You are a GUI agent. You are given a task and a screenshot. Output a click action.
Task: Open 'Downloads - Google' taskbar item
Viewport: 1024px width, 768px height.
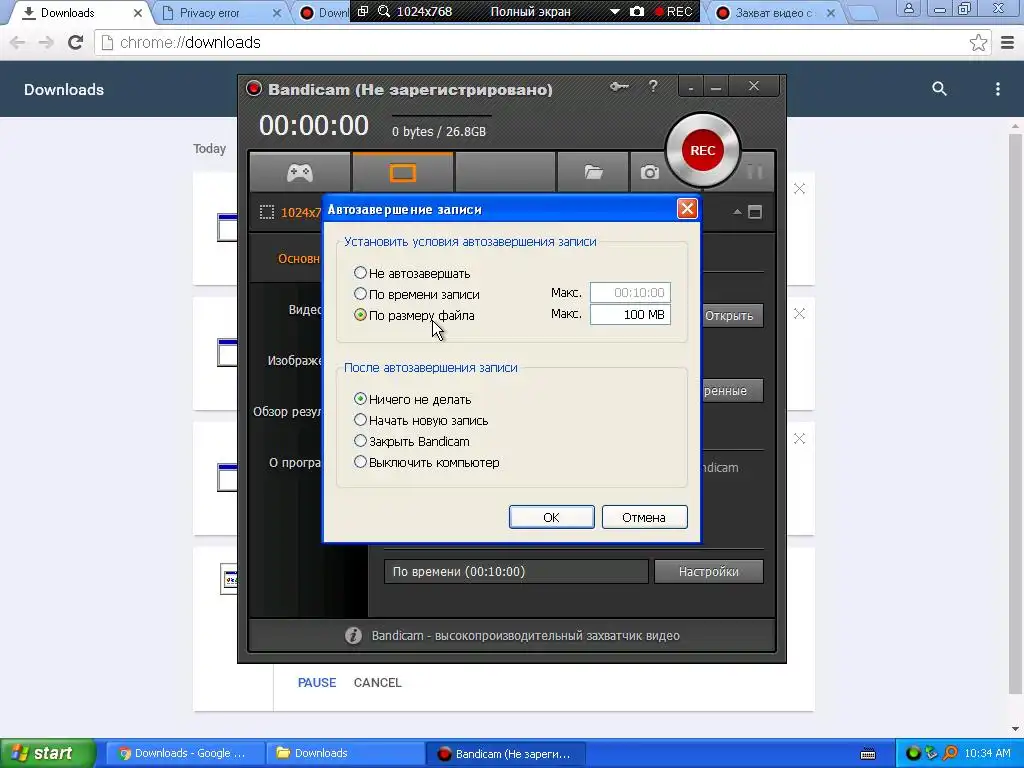coord(184,753)
